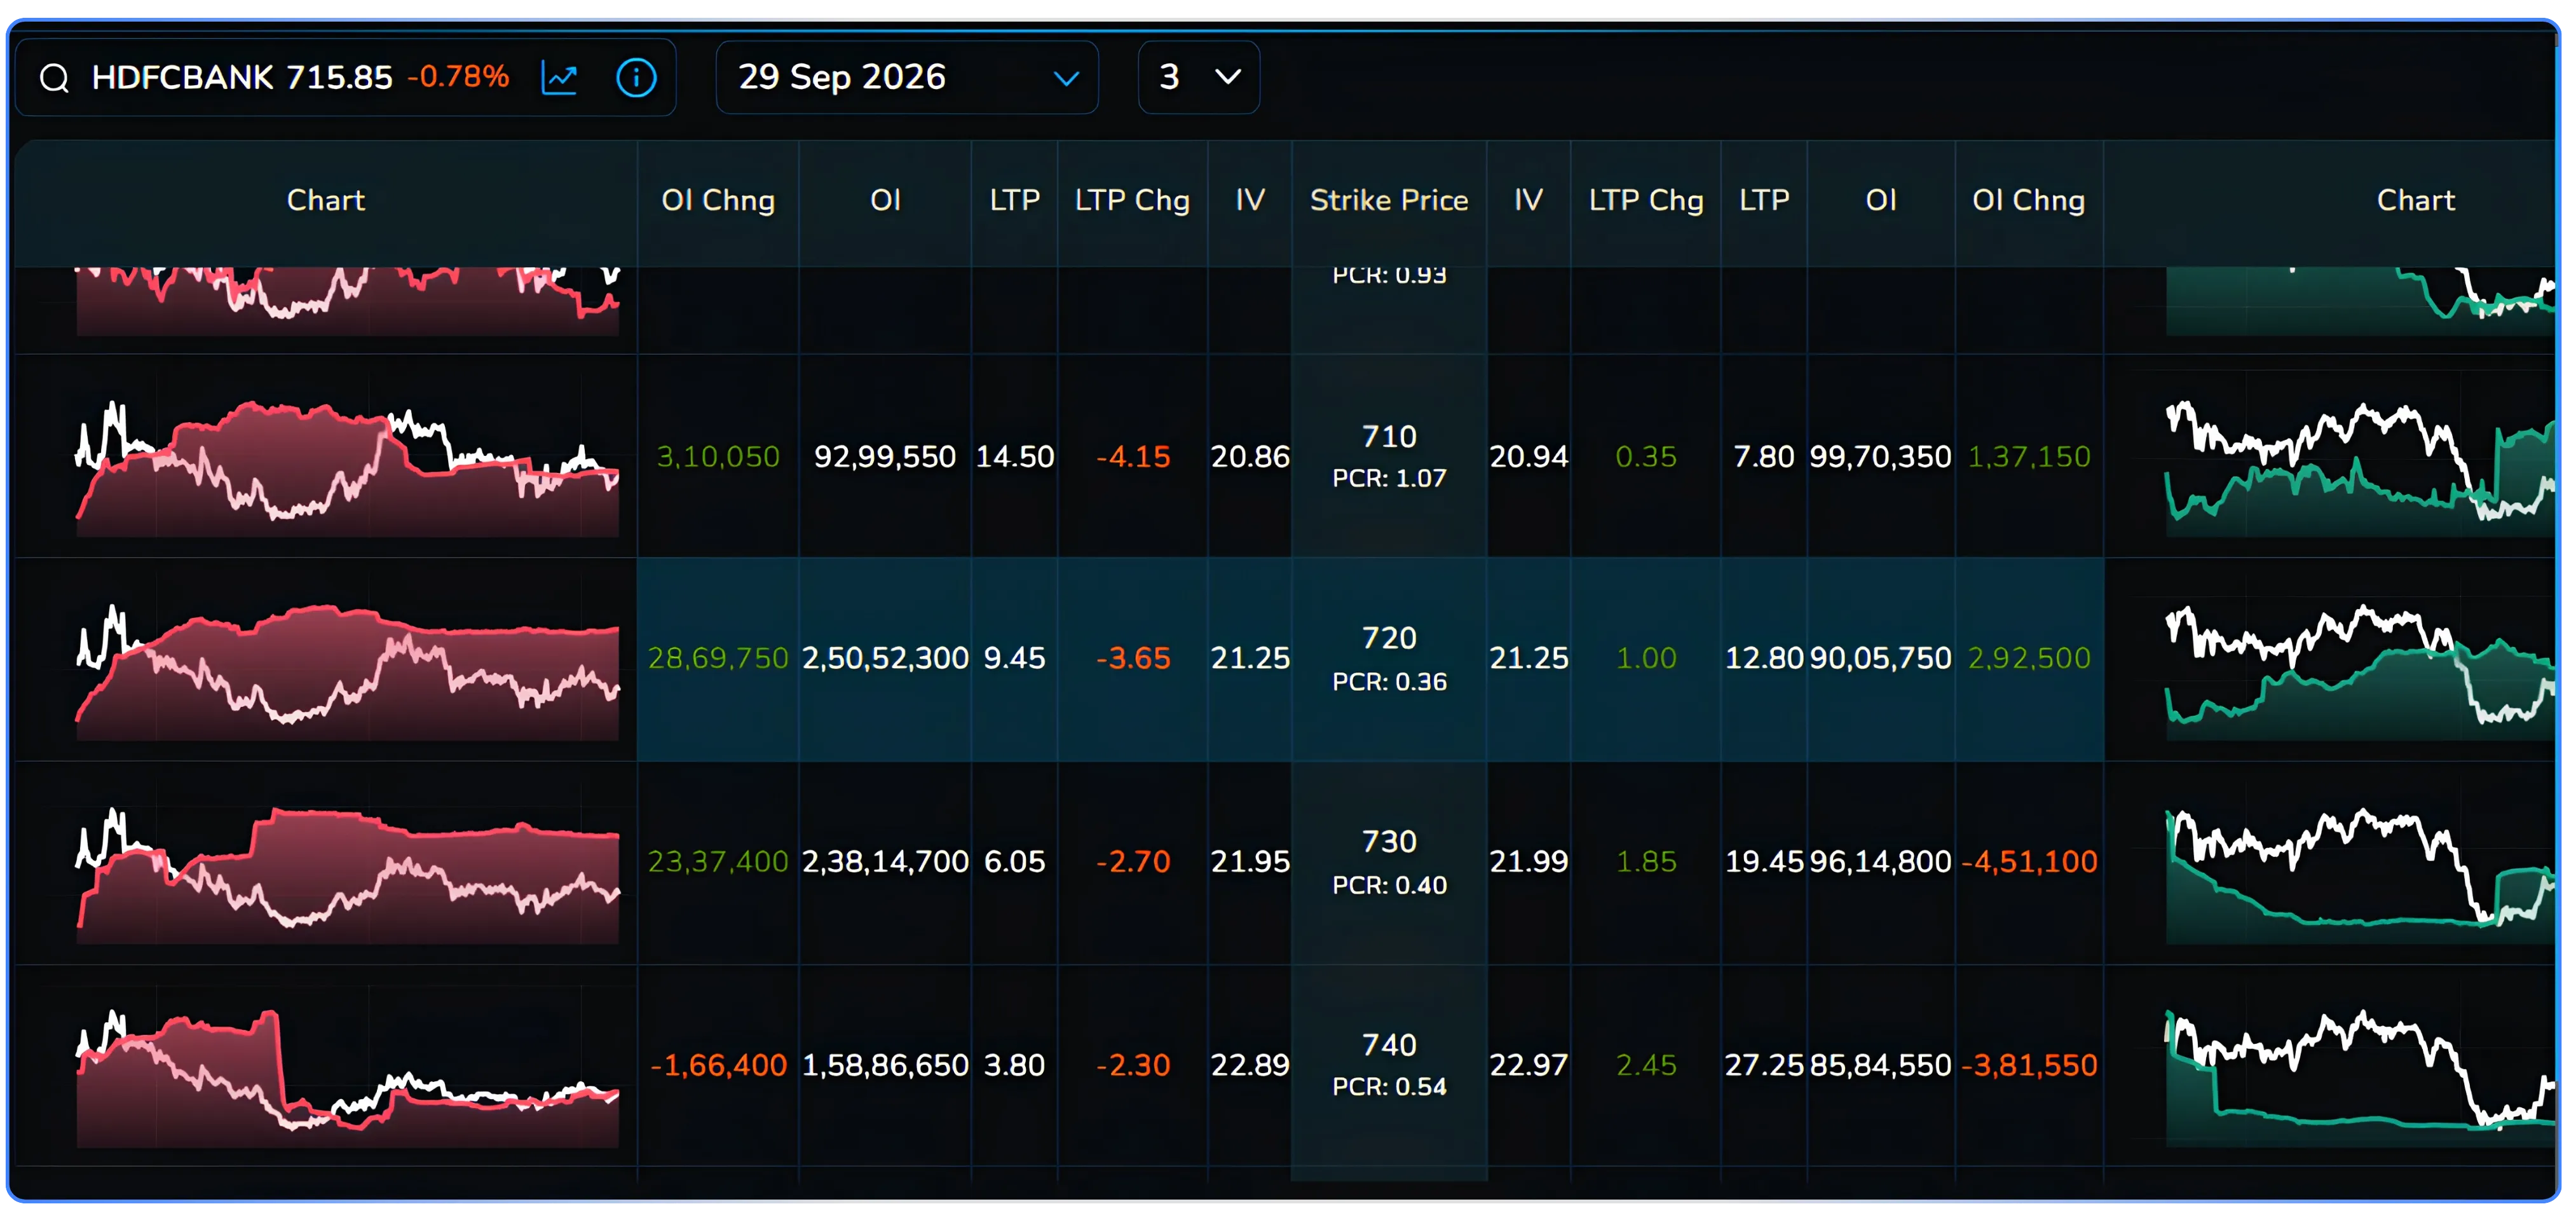Open the call chart thumbnail for strike 730

coord(348,874)
